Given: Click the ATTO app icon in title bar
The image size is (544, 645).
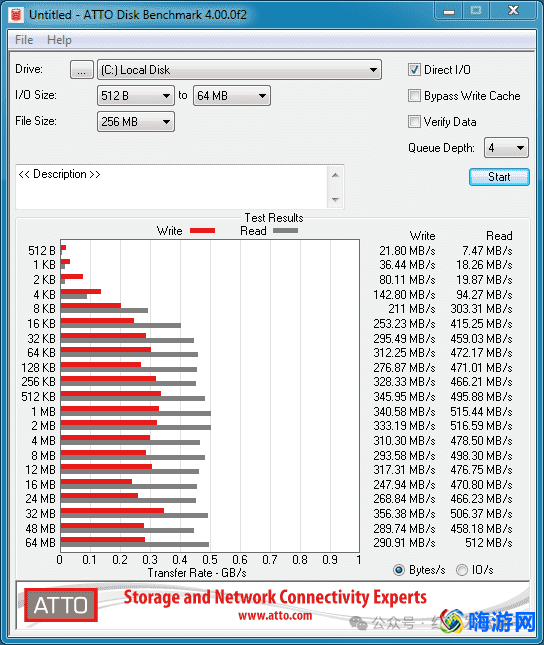Looking at the screenshot, I should click(16, 15).
